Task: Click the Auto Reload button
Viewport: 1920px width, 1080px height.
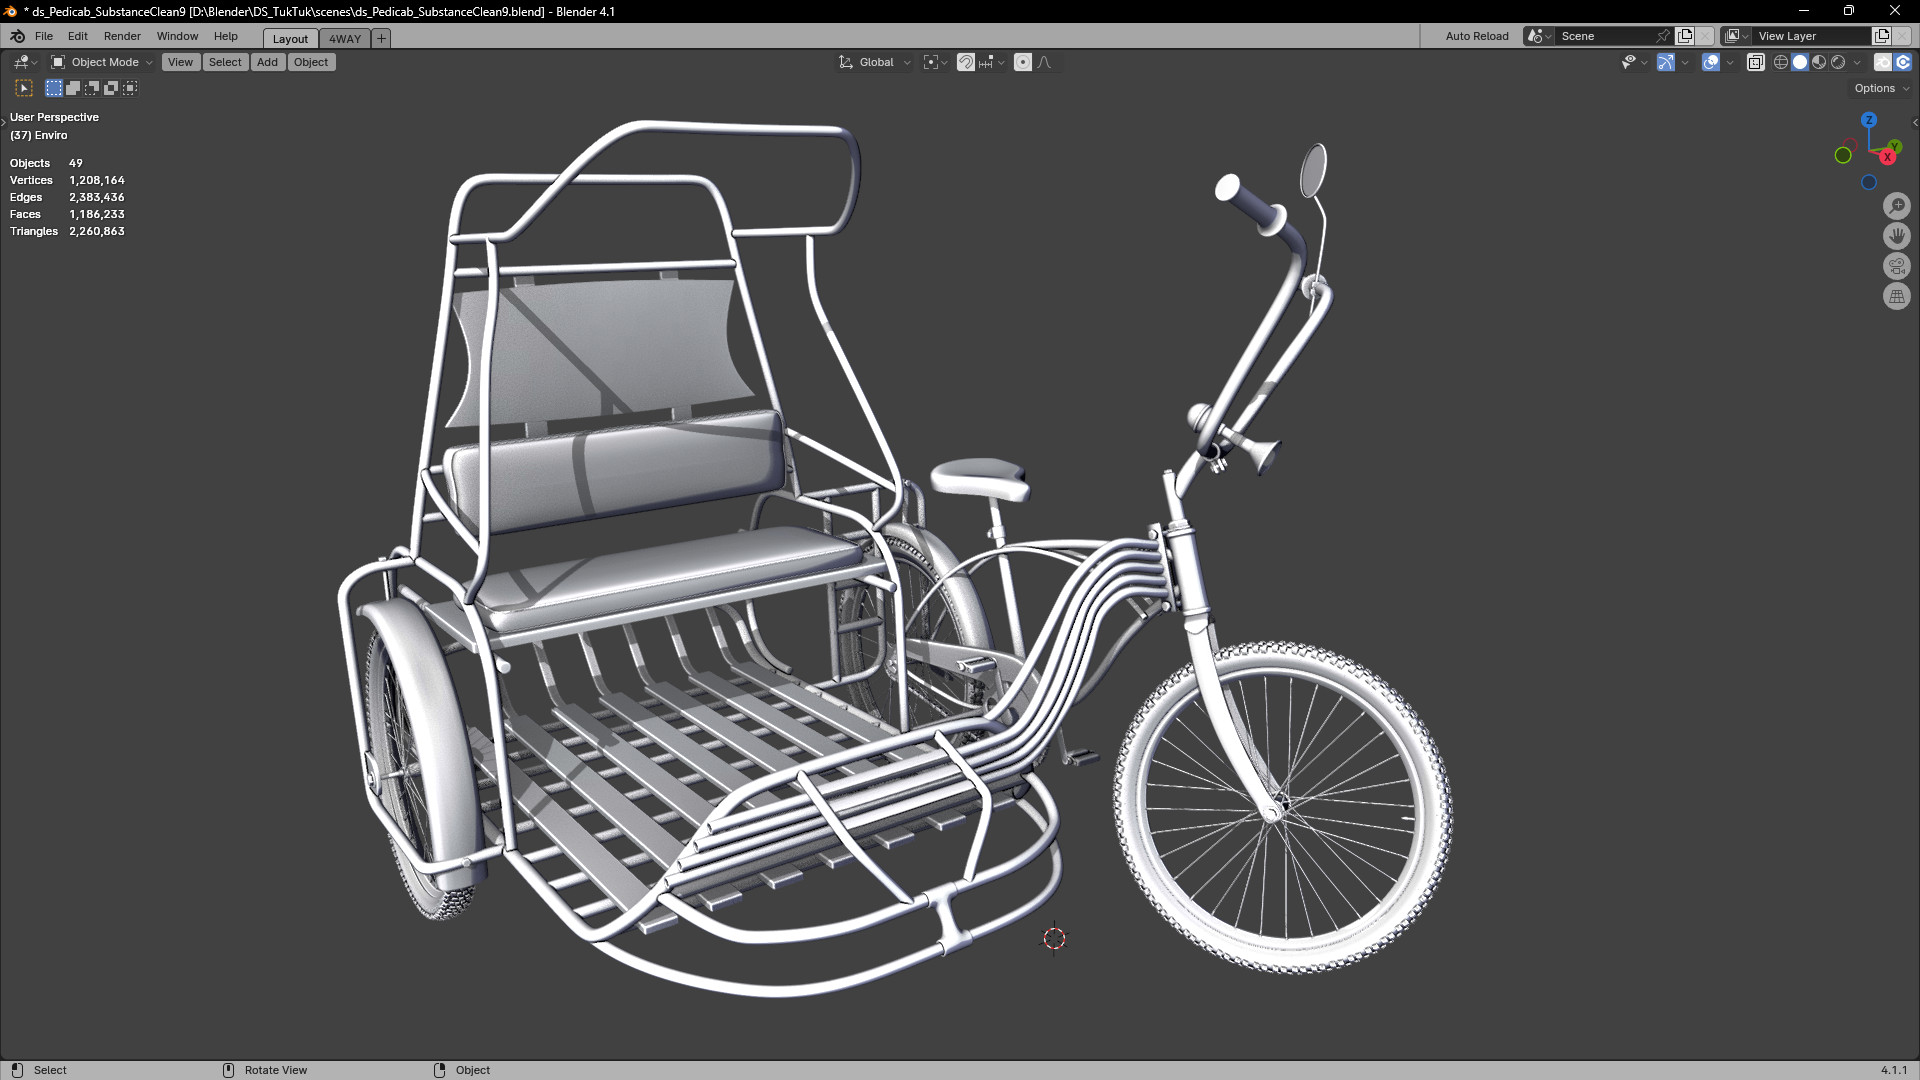Action: click(1476, 36)
